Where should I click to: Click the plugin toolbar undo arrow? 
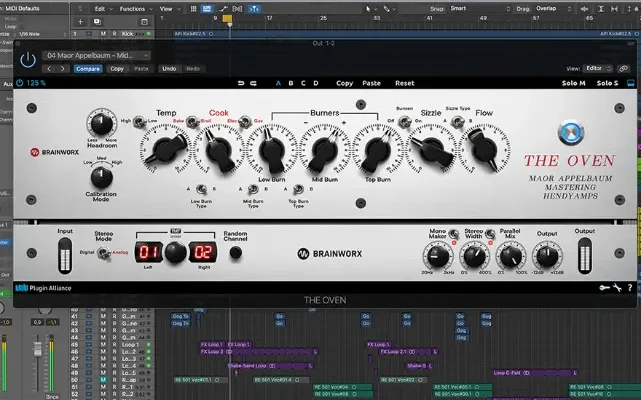[242, 83]
